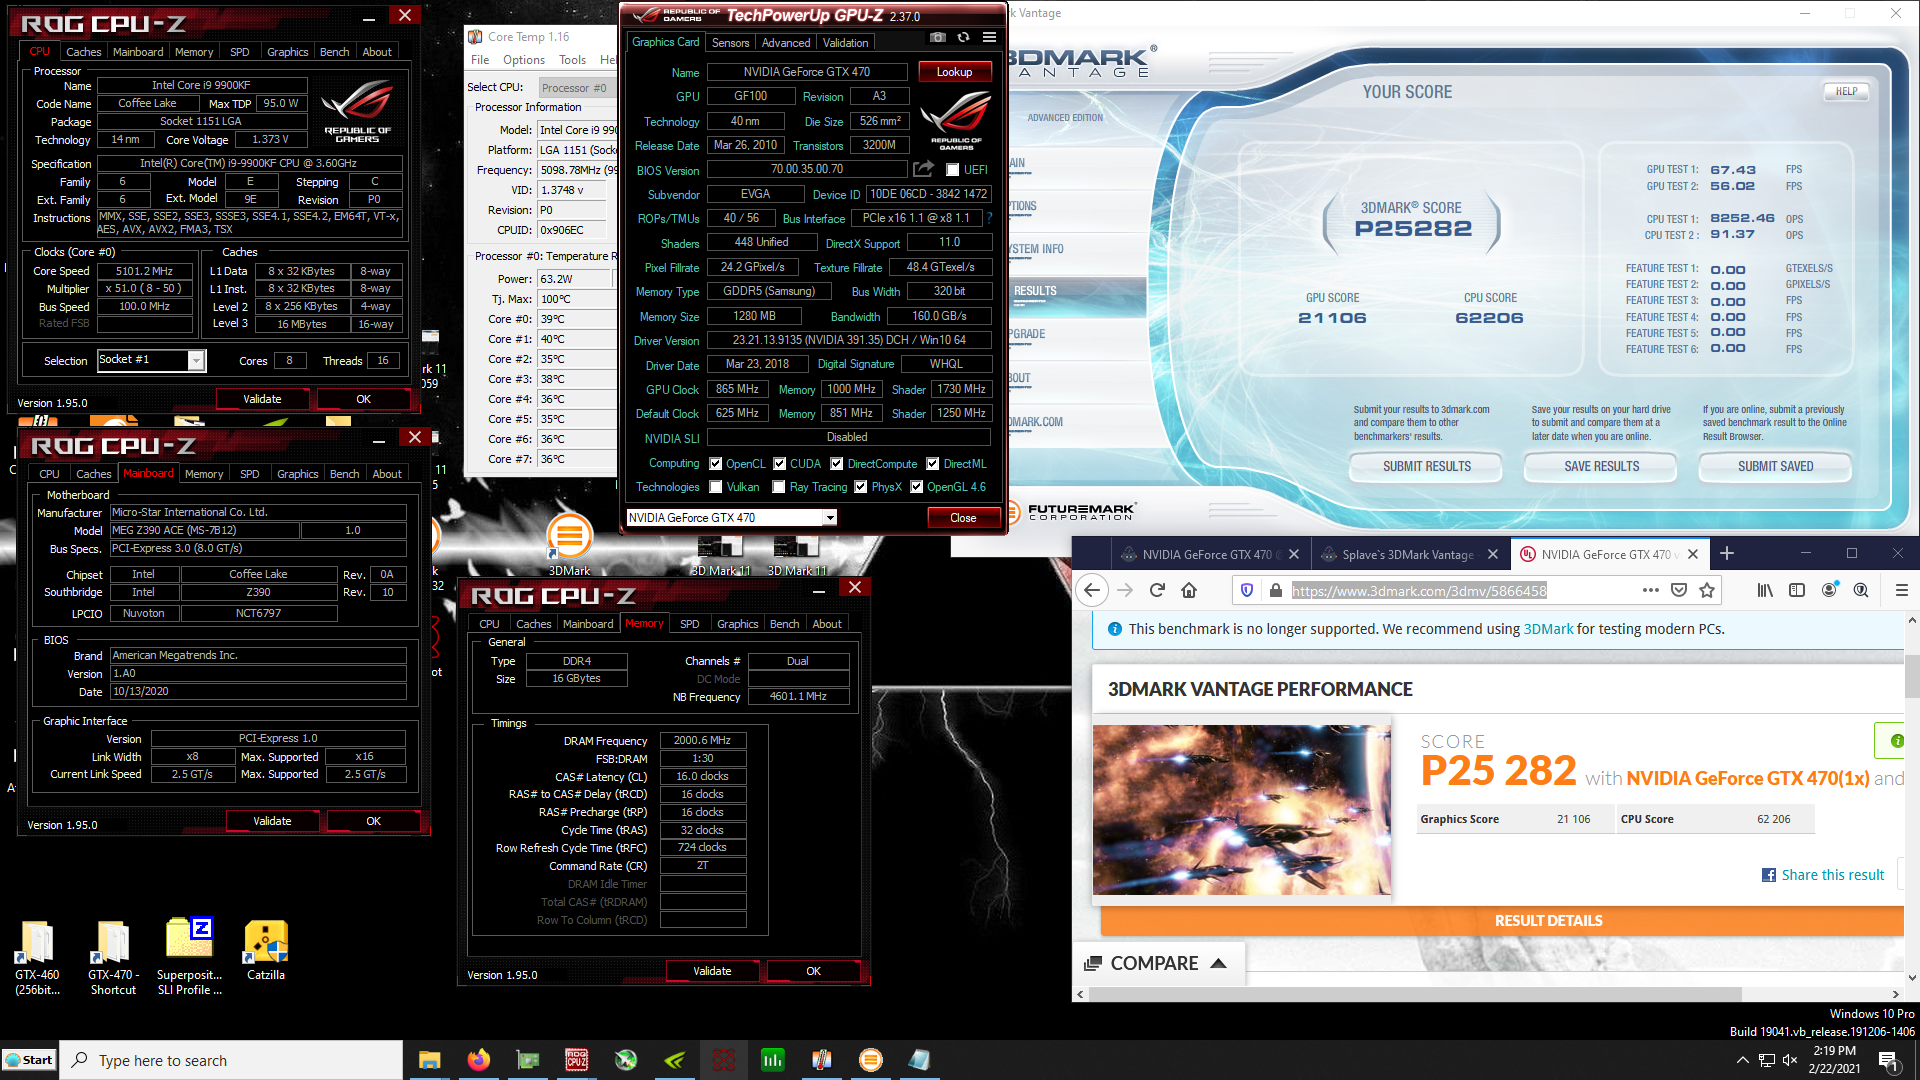Open a new Firefox tab

point(1727,554)
